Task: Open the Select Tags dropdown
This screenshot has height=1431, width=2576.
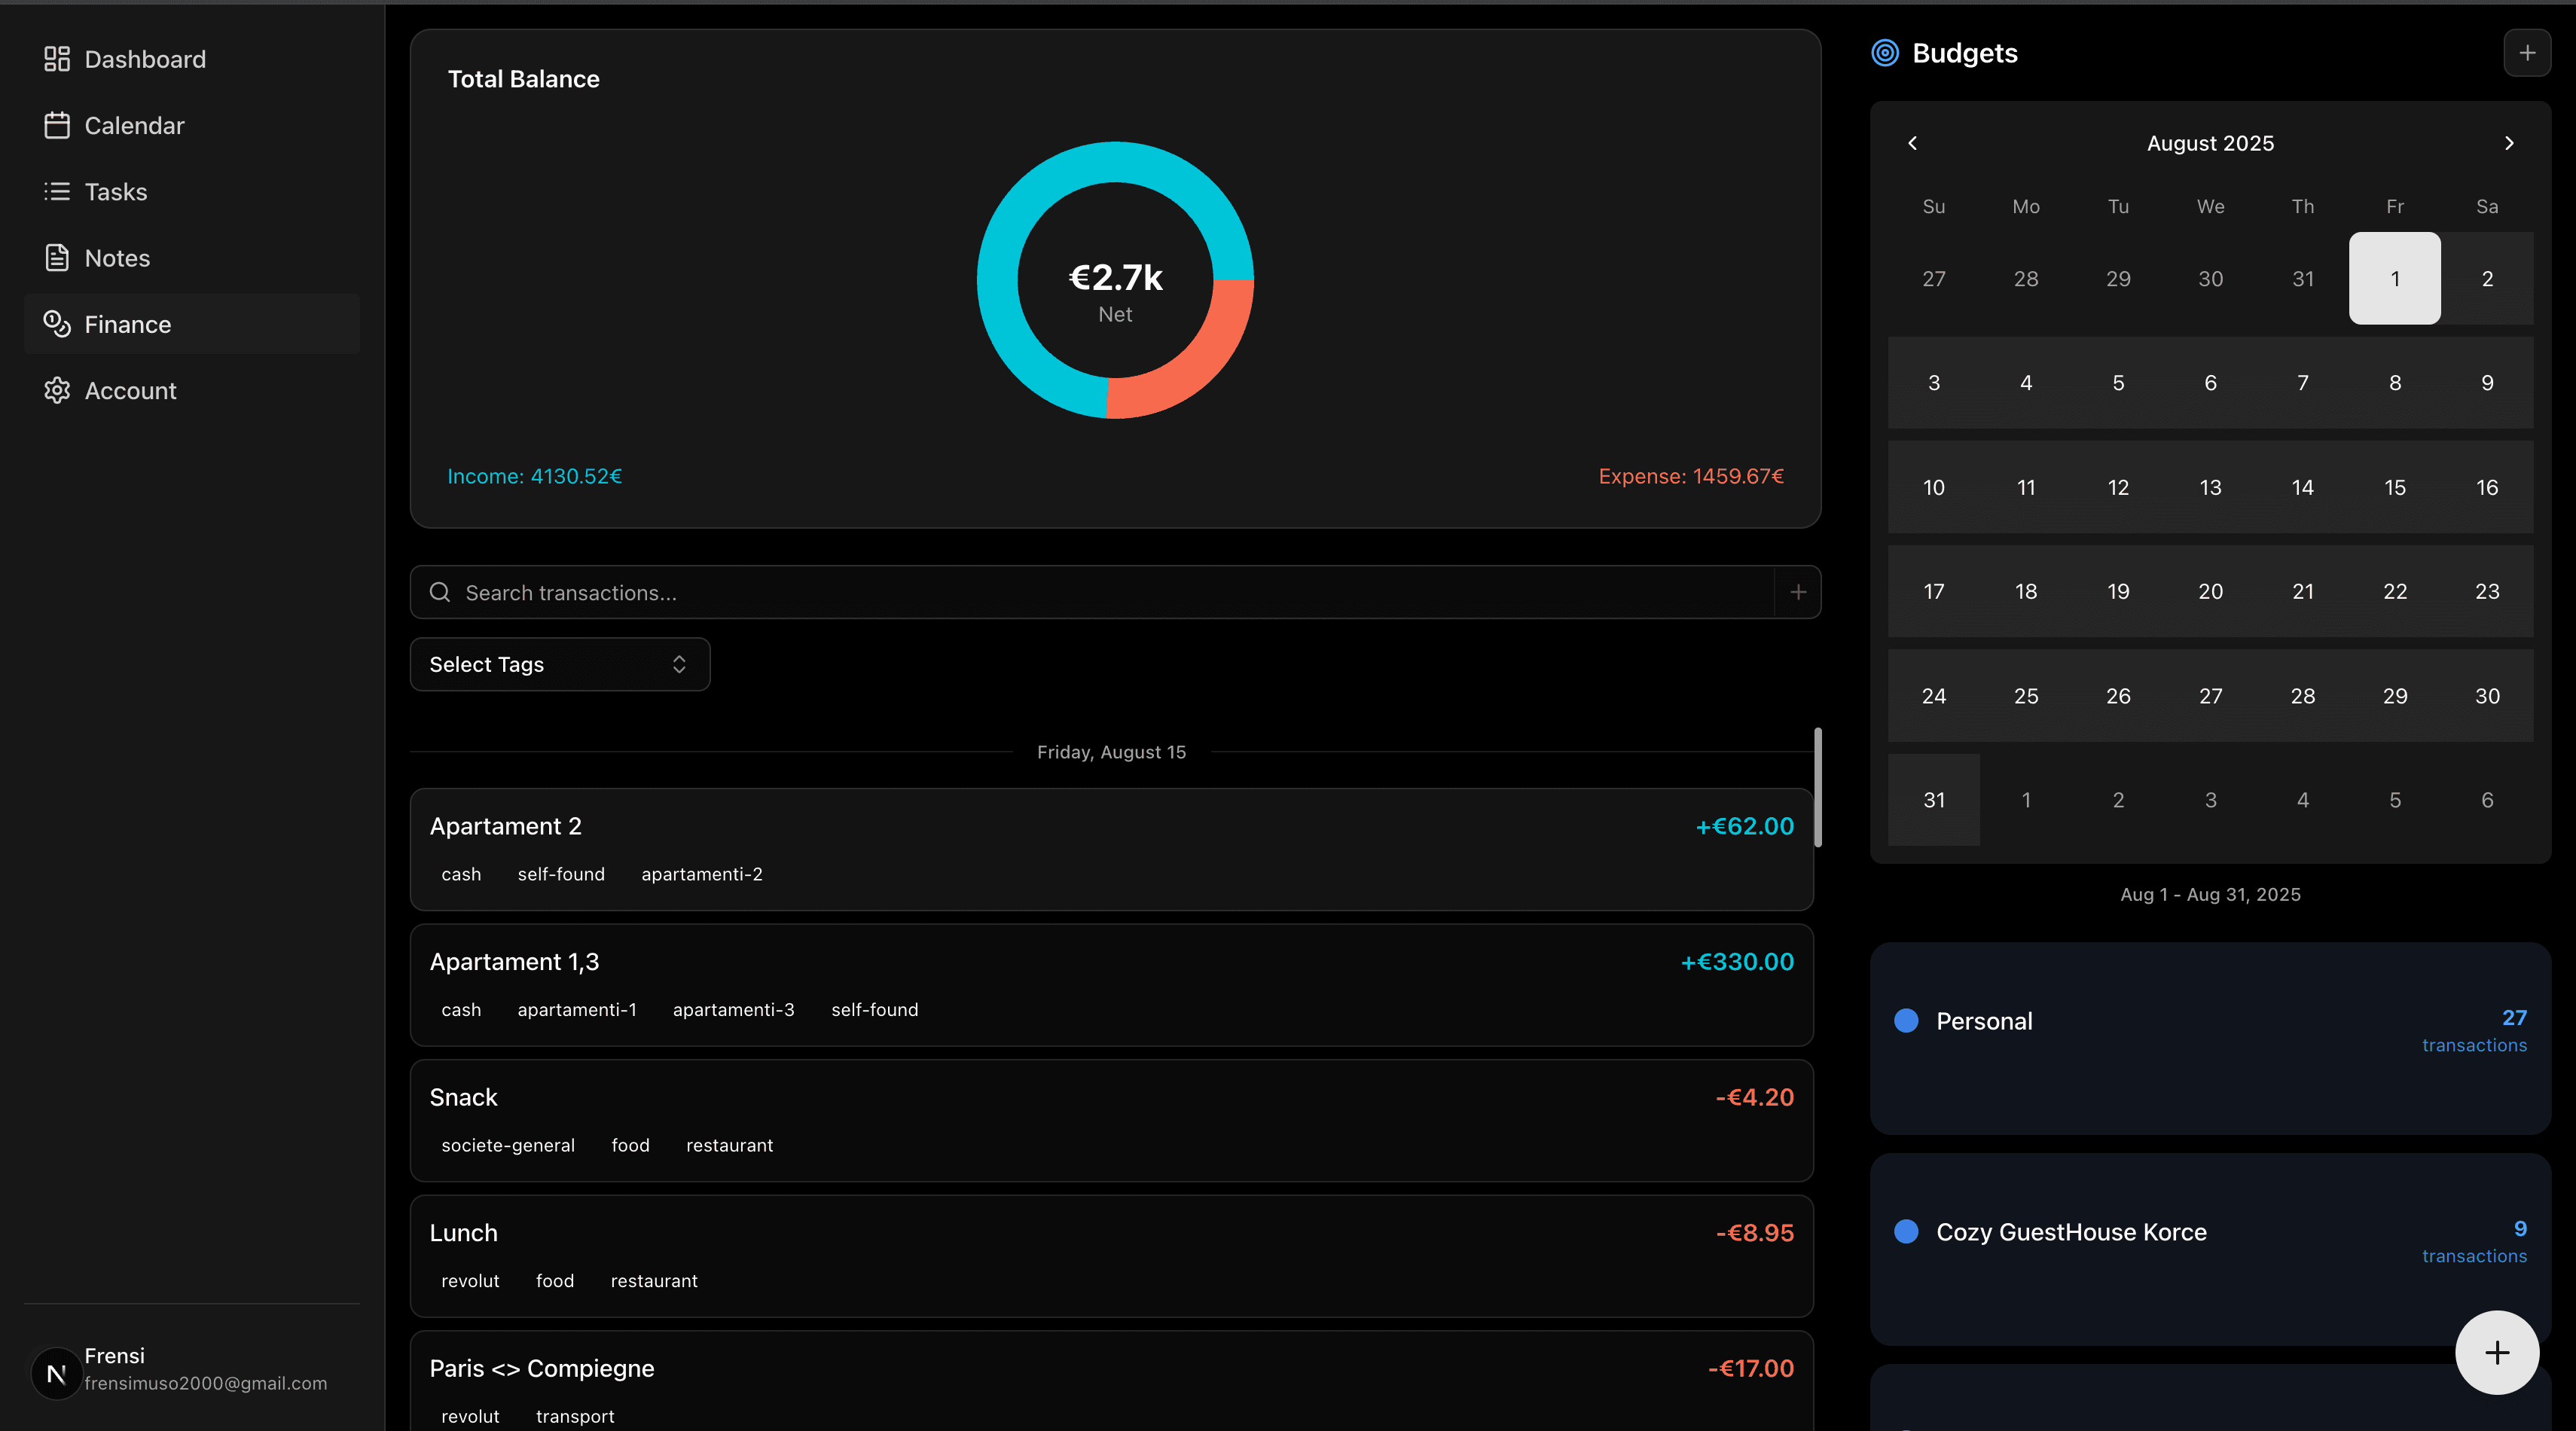Action: click(559, 664)
